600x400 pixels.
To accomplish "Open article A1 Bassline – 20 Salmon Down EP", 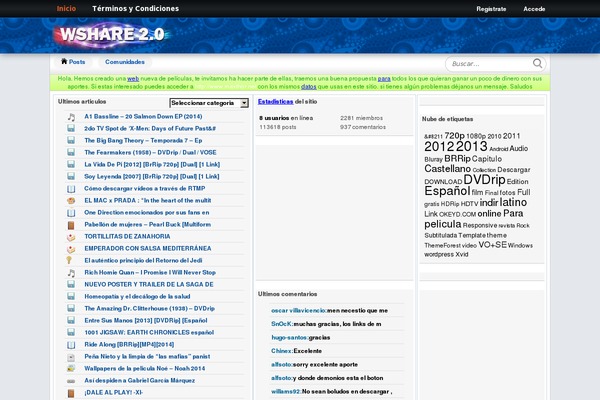I will coord(143,116).
